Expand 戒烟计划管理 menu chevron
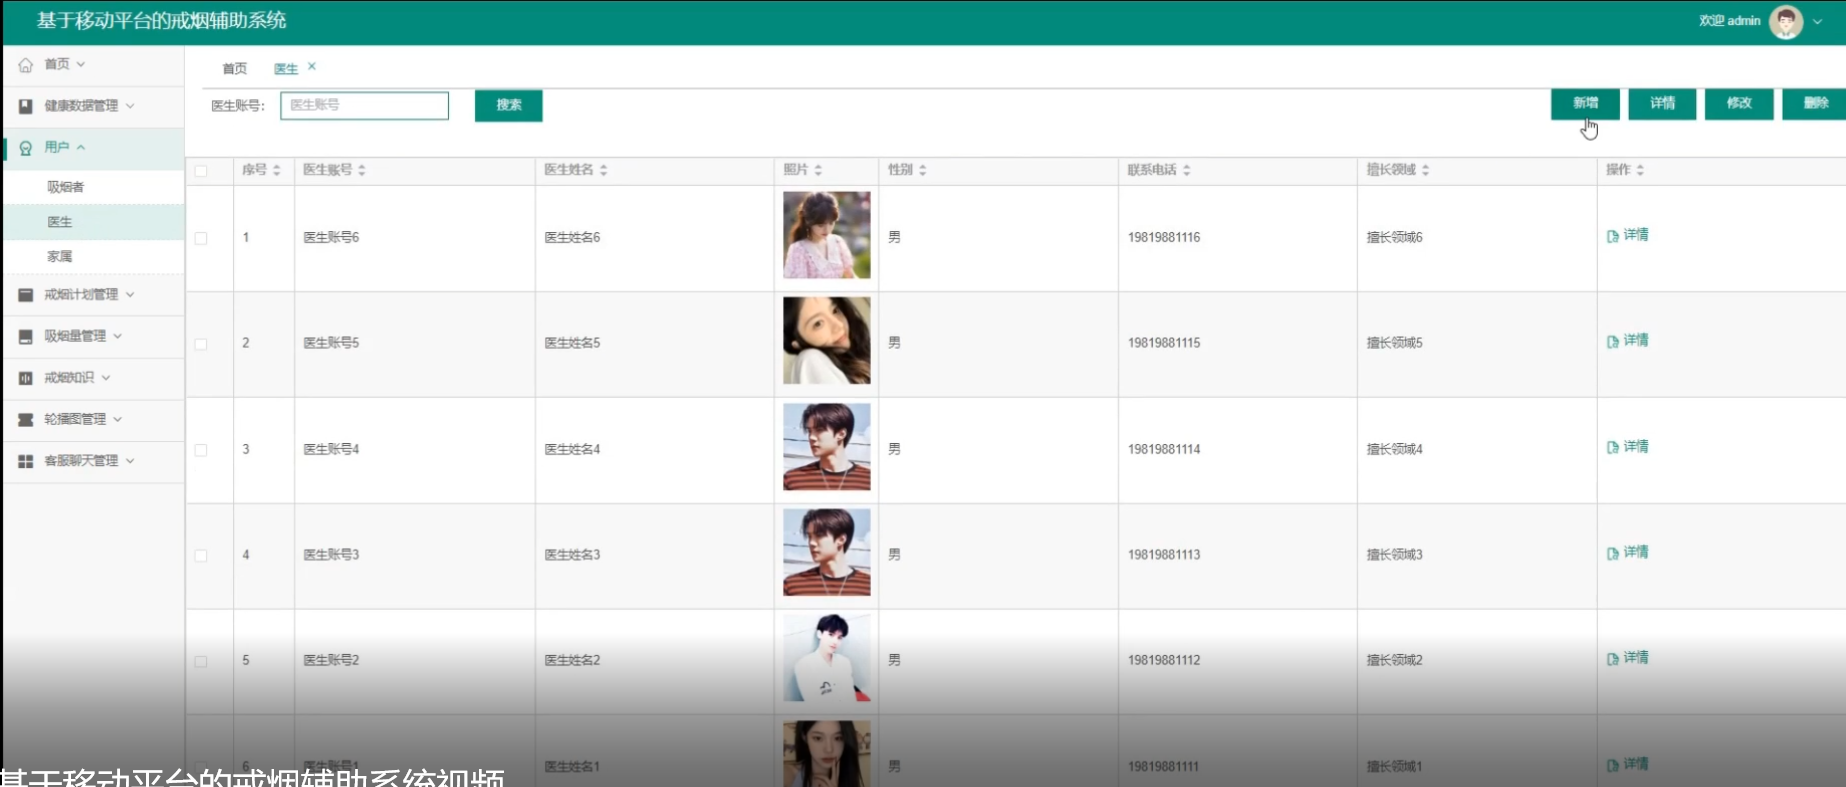1846x787 pixels. [x=130, y=295]
